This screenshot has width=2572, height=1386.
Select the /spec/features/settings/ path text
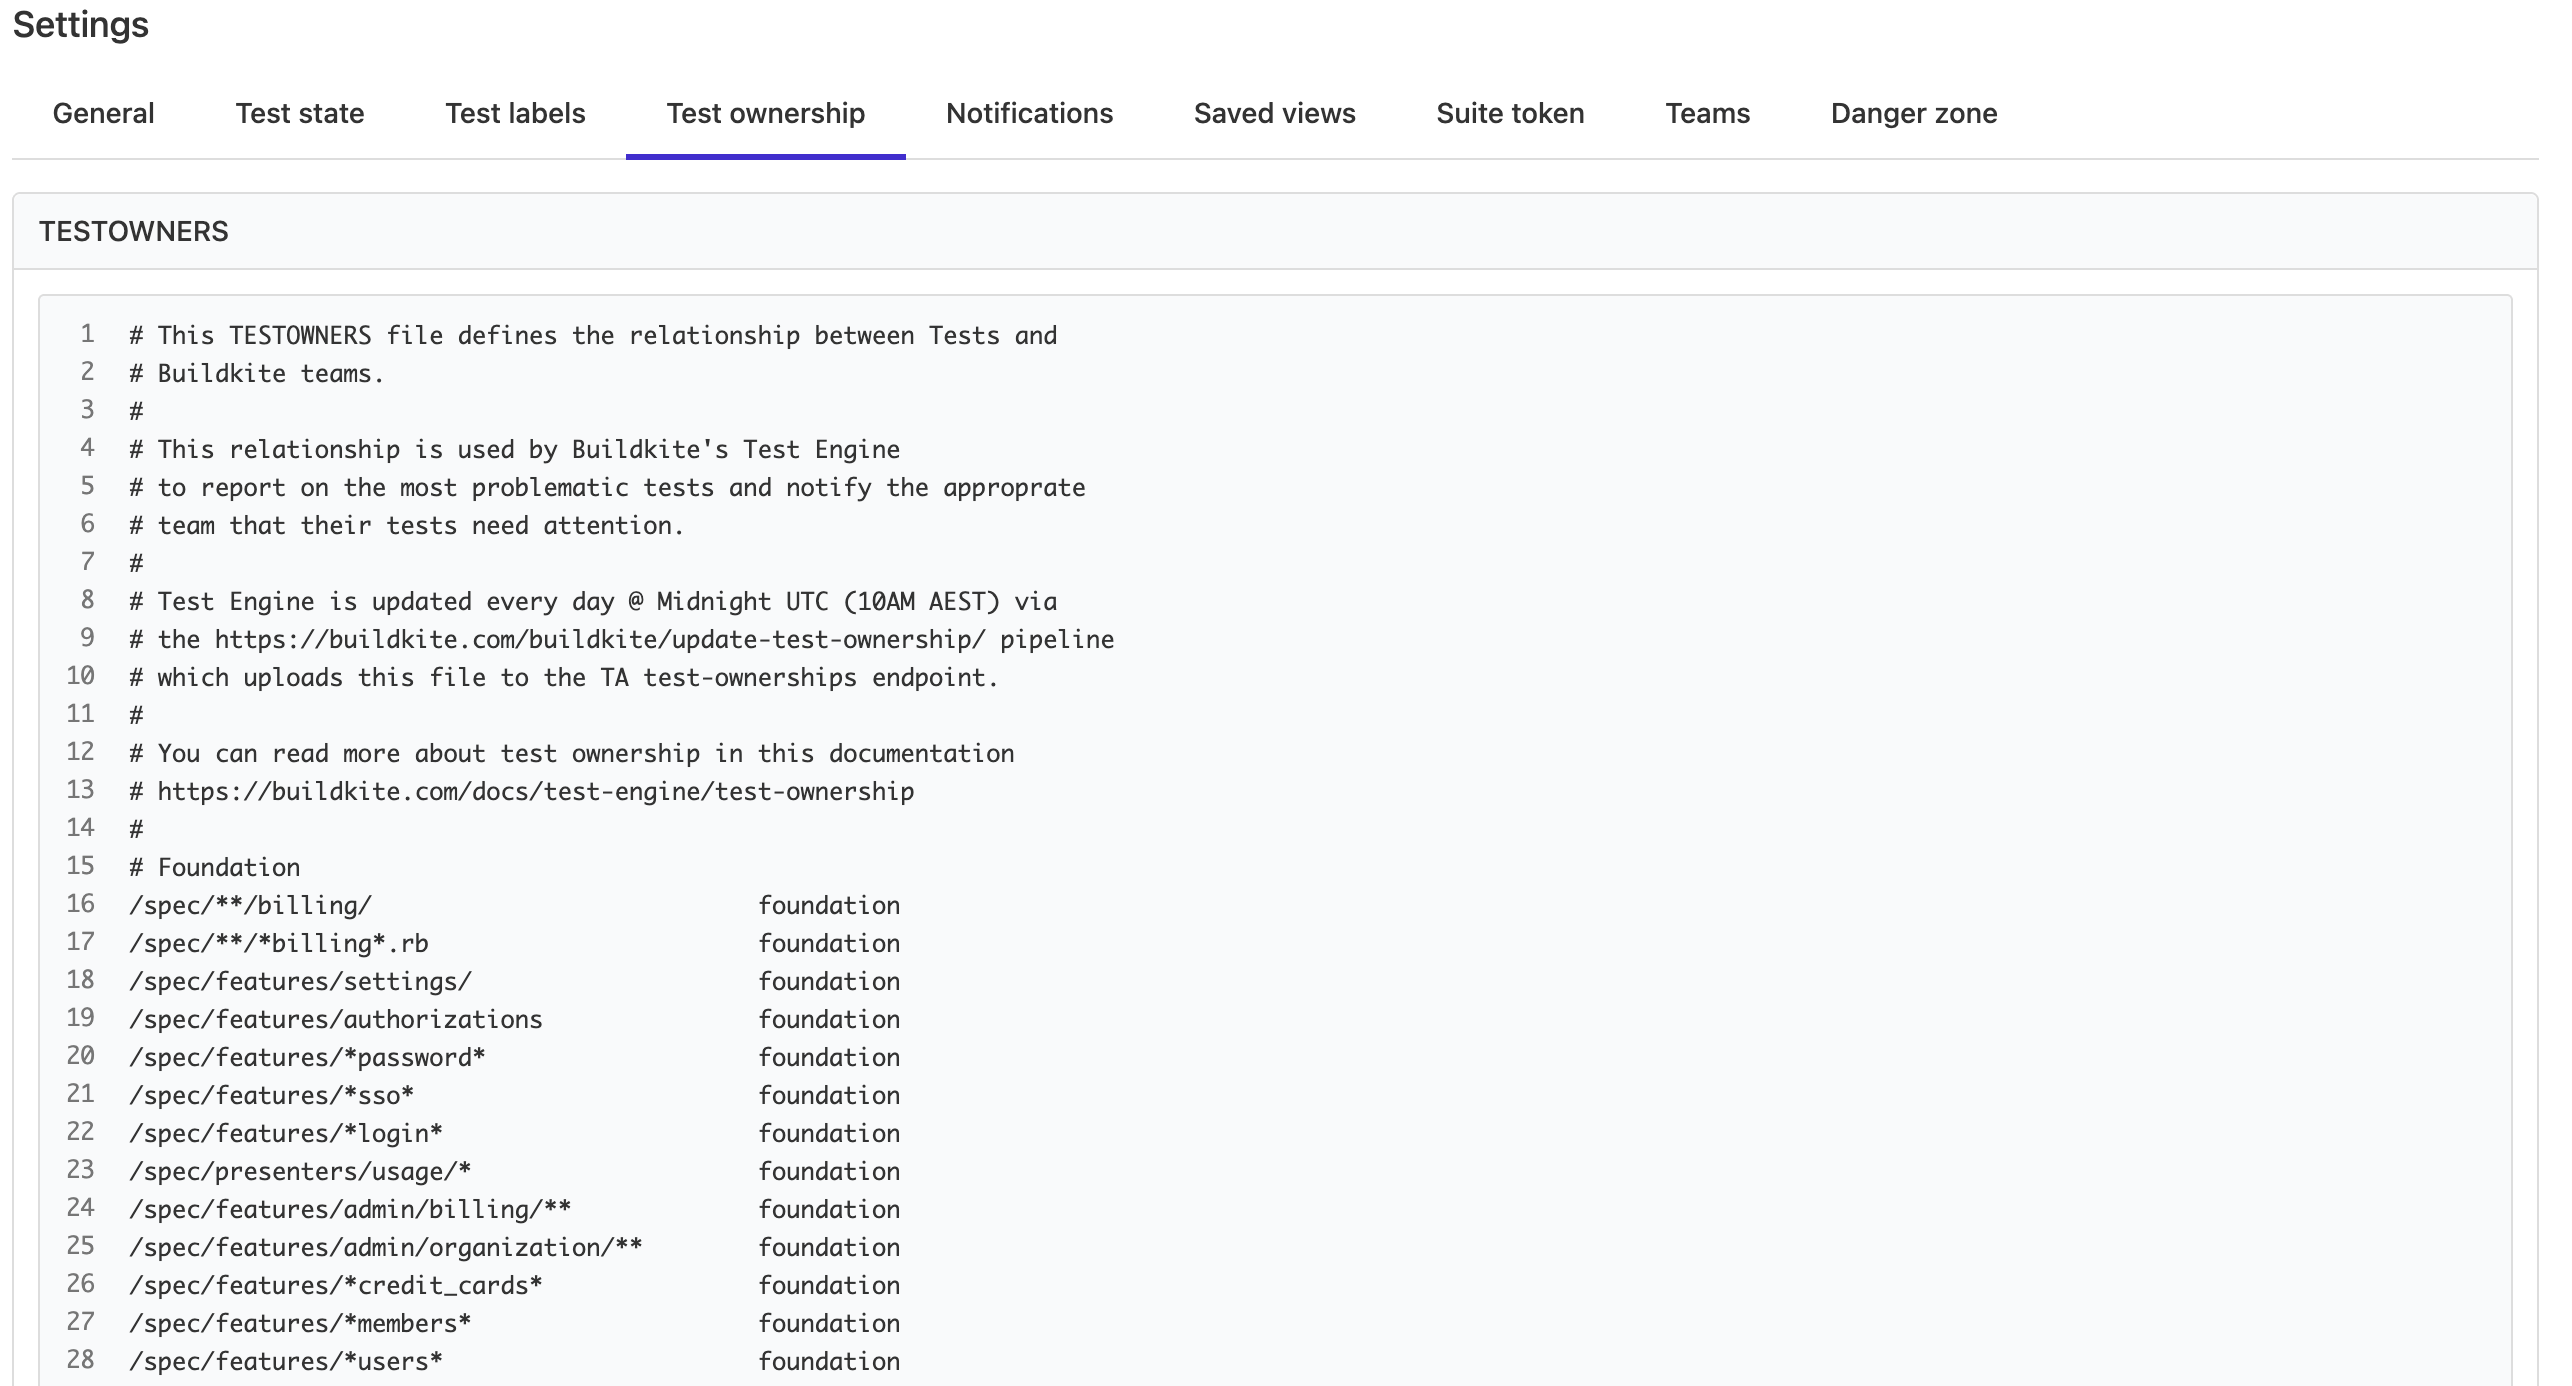pyautogui.click(x=299, y=981)
